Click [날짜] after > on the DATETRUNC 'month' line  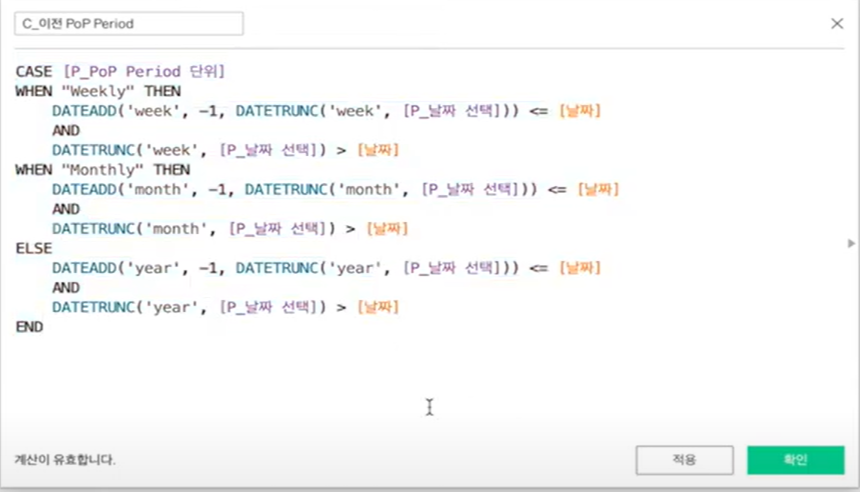[387, 229]
